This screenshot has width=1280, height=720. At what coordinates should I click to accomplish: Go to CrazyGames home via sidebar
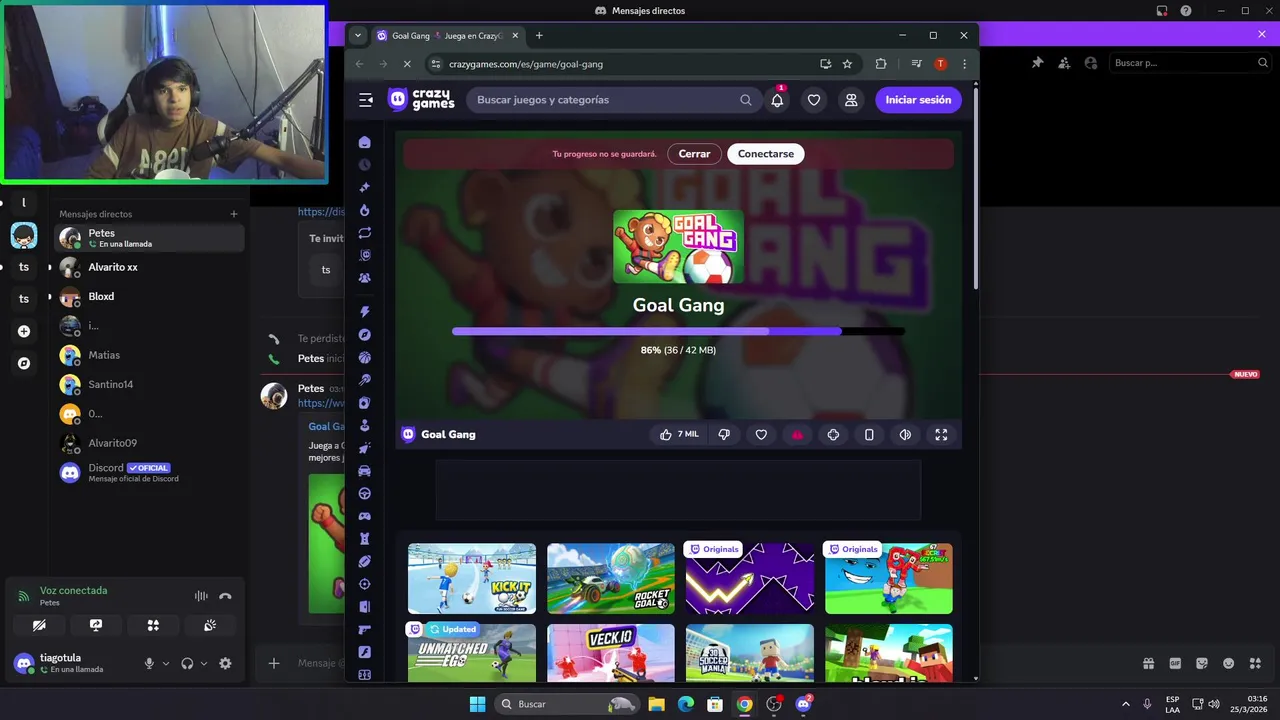[x=365, y=142]
